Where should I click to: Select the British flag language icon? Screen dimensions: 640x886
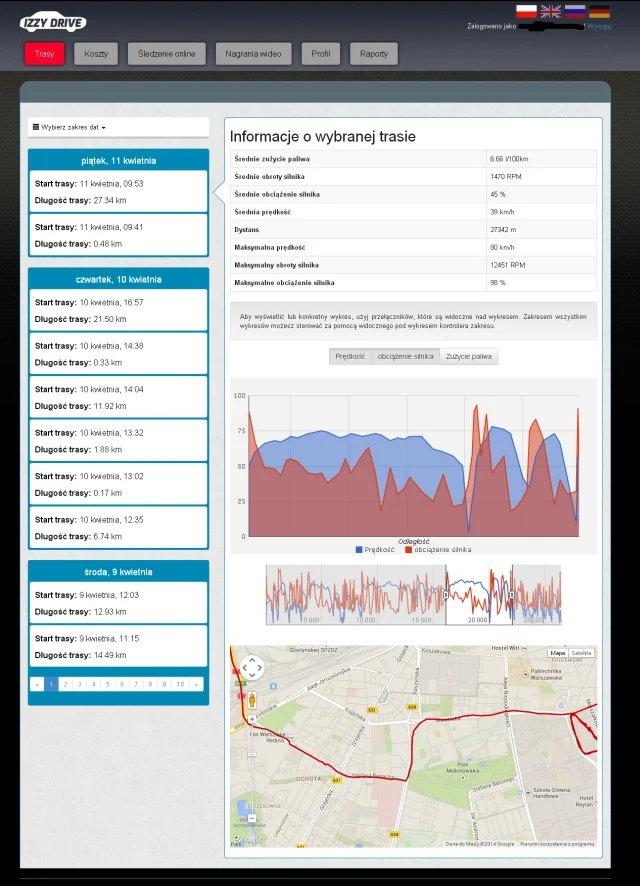[551, 11]
